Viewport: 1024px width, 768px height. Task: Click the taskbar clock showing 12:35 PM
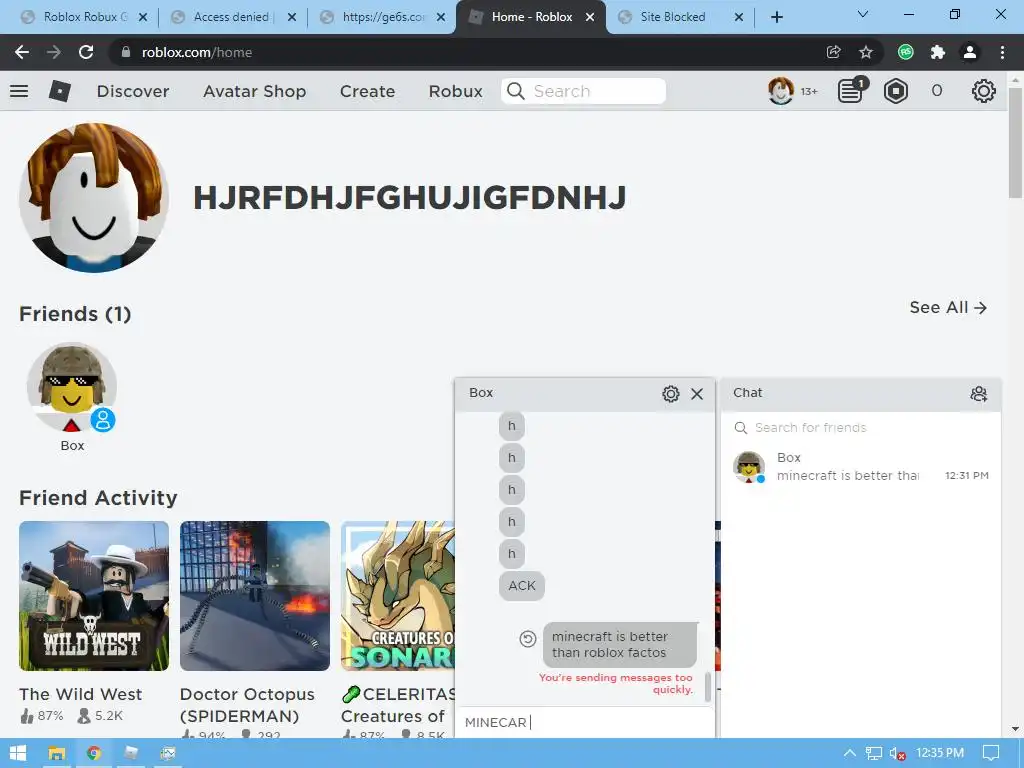940,753
